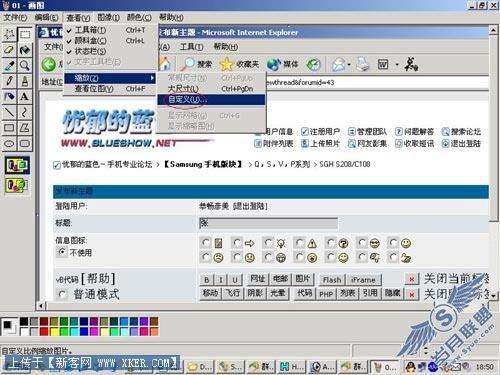The image size is (500, 375).
Task: Open the 颜色 menu in menu bar
Action: 139,17
